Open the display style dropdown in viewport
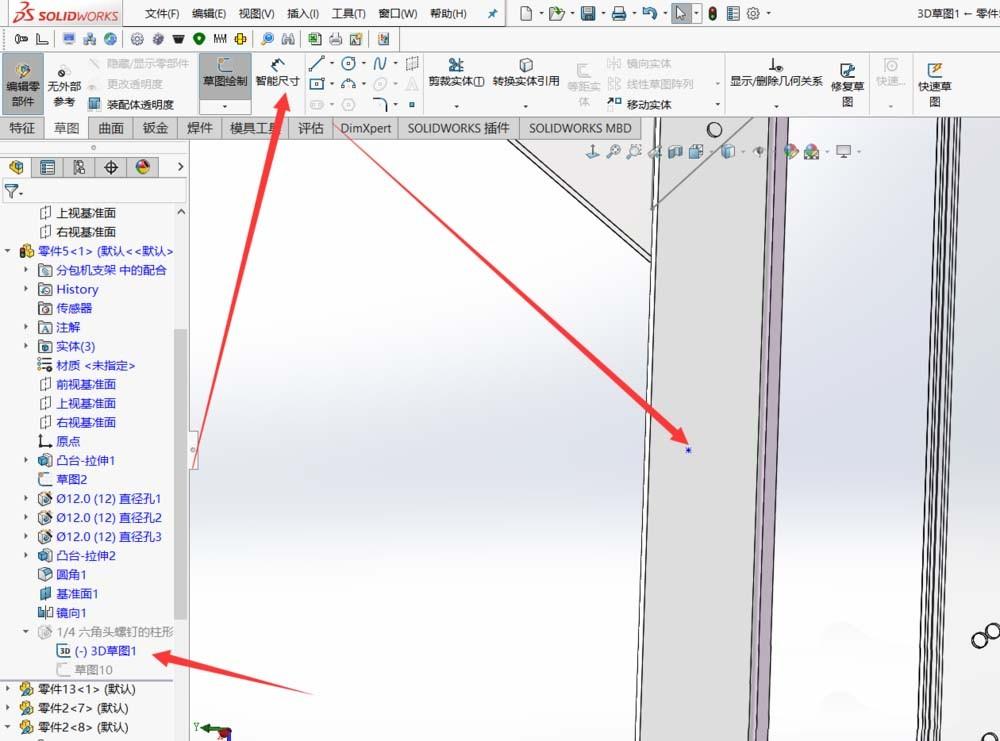 [x=741, y=152]
